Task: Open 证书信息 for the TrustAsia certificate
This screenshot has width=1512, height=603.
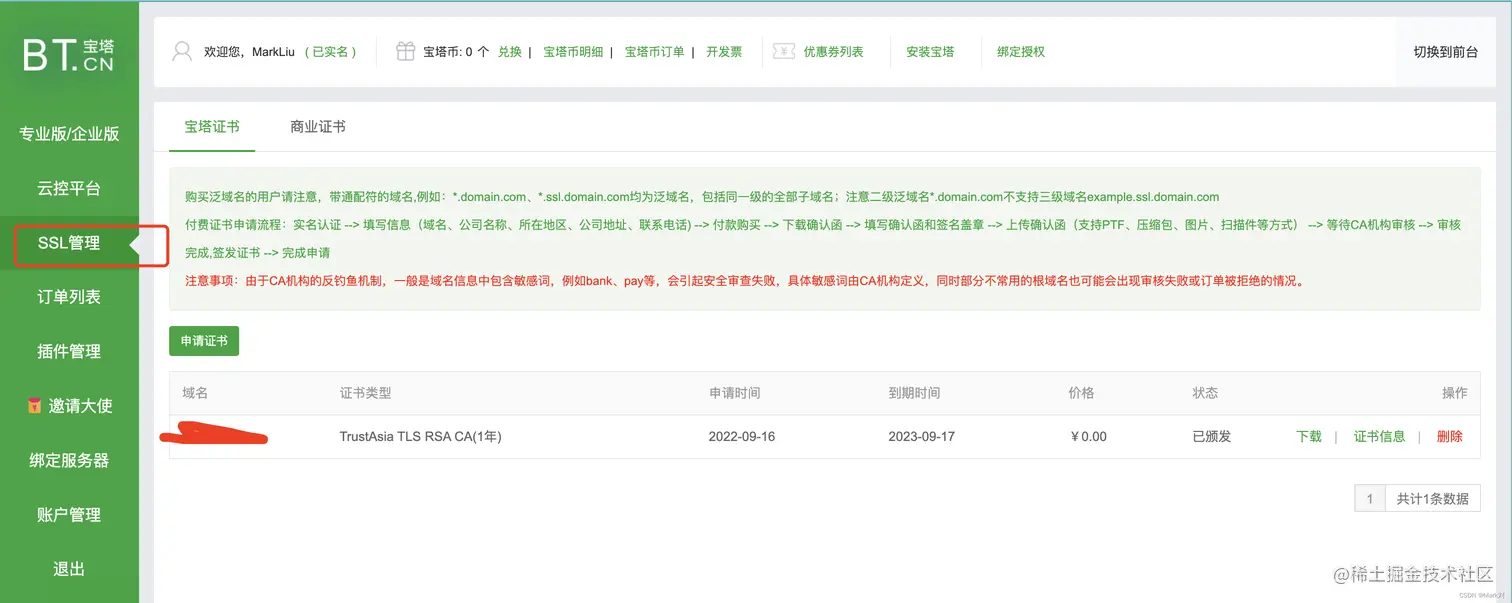Action: pos(1379,436)
